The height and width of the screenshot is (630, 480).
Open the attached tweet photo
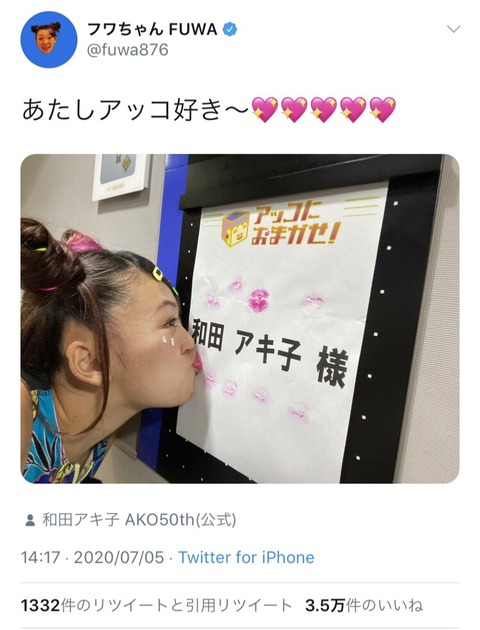coord(240,319)
